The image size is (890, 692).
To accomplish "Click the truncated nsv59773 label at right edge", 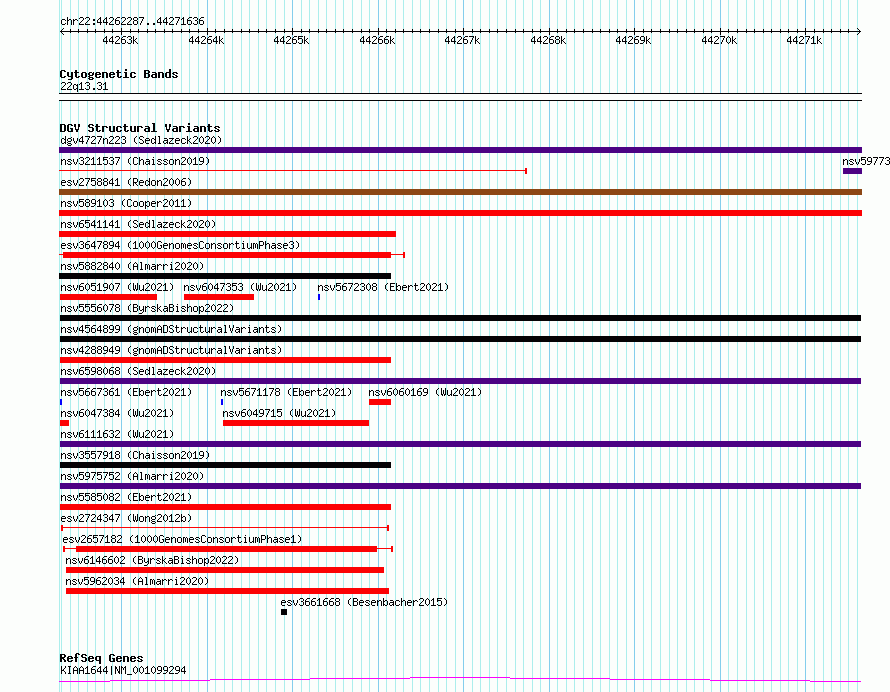I will coord(866,161).
